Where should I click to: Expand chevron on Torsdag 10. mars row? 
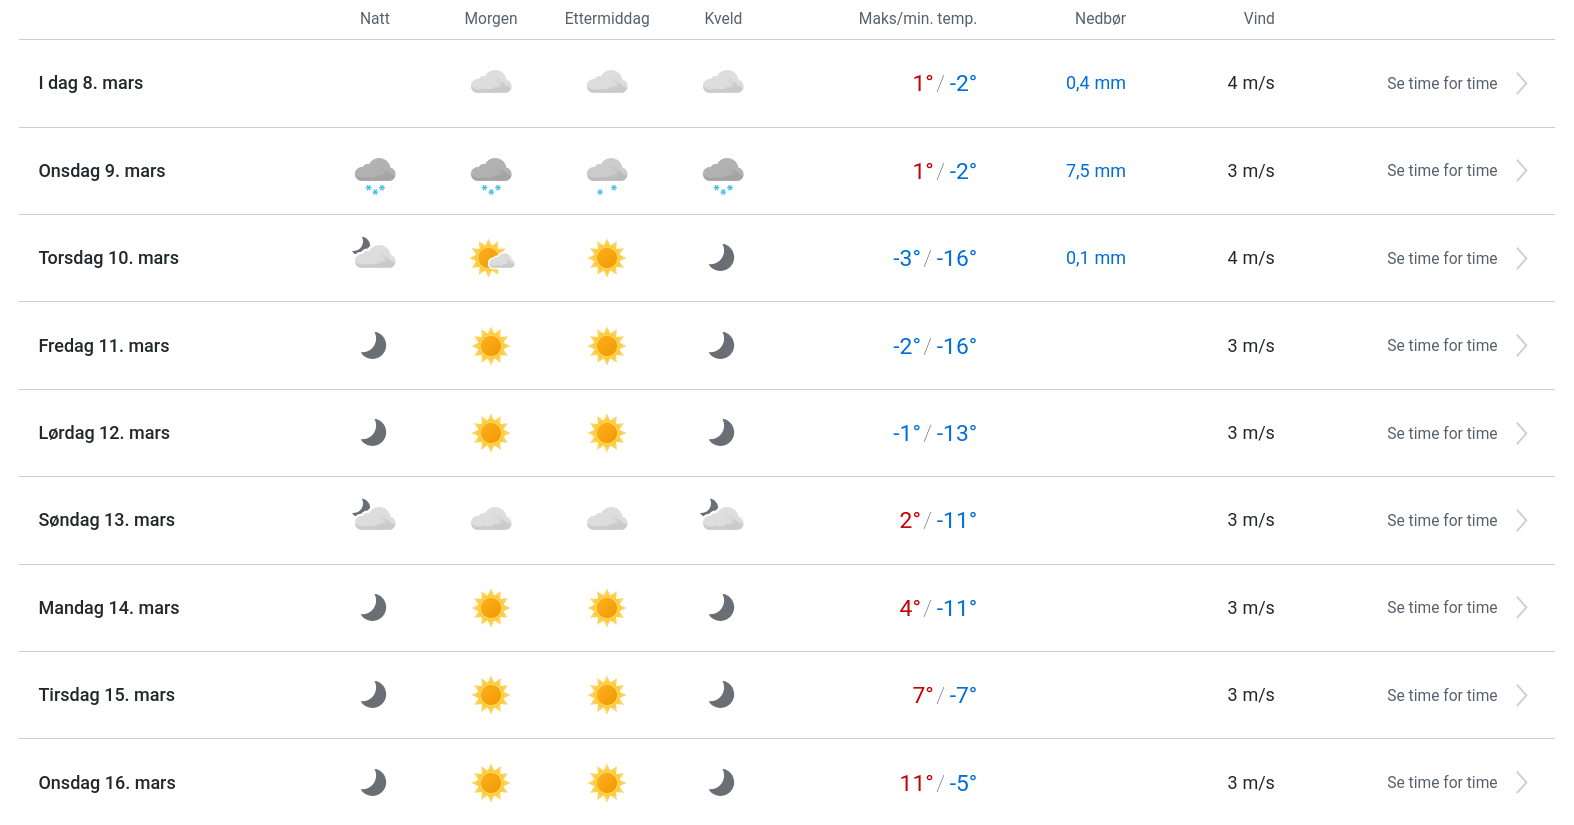point(1521,259)
